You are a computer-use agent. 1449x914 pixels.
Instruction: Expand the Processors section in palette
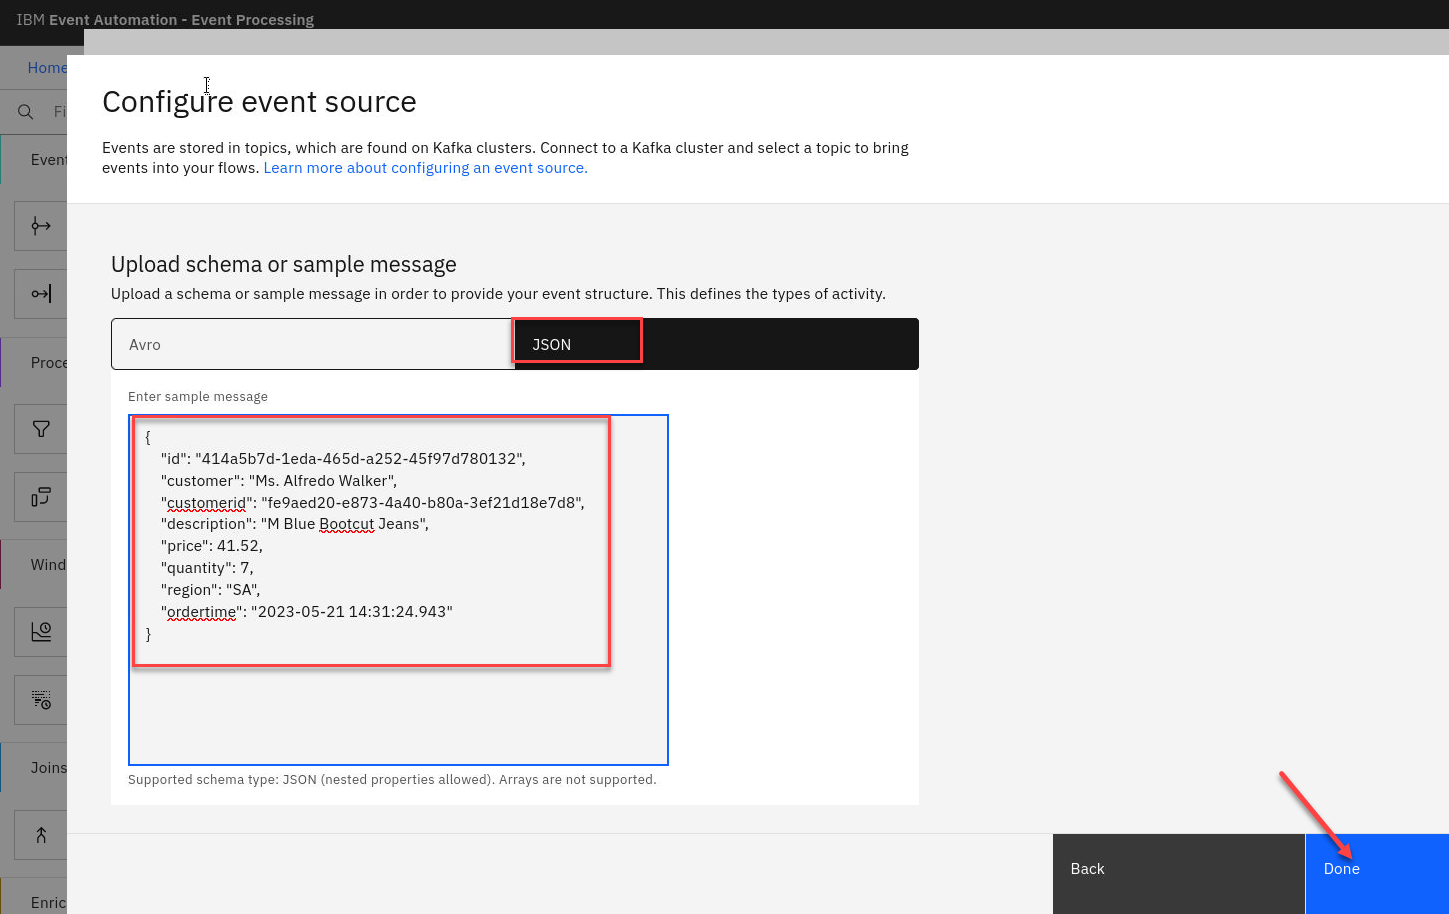point(48,363)
